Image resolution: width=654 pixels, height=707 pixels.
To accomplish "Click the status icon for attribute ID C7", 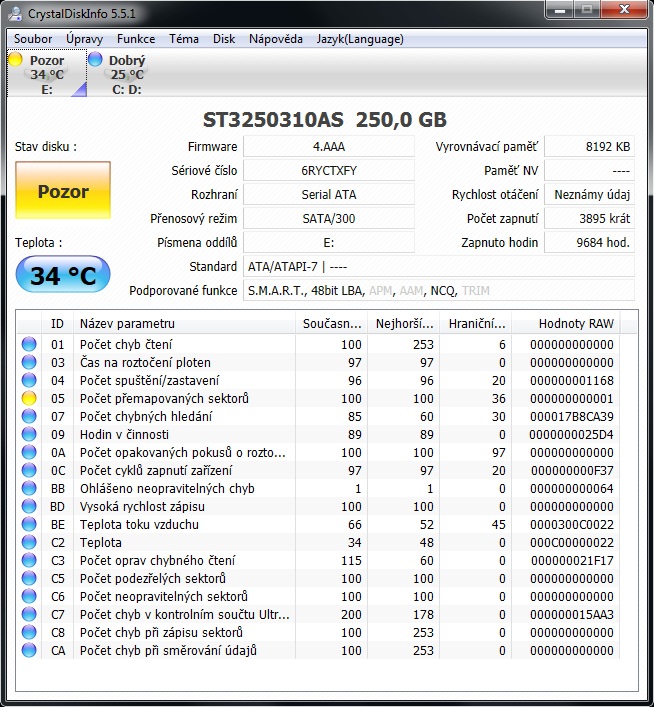I will click(29, 615).
